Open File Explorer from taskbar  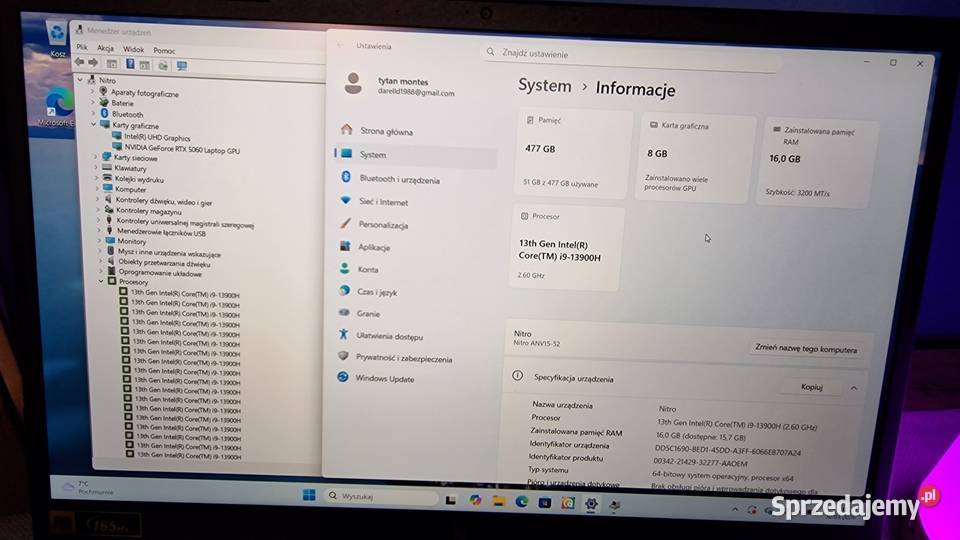pos(498,501)
